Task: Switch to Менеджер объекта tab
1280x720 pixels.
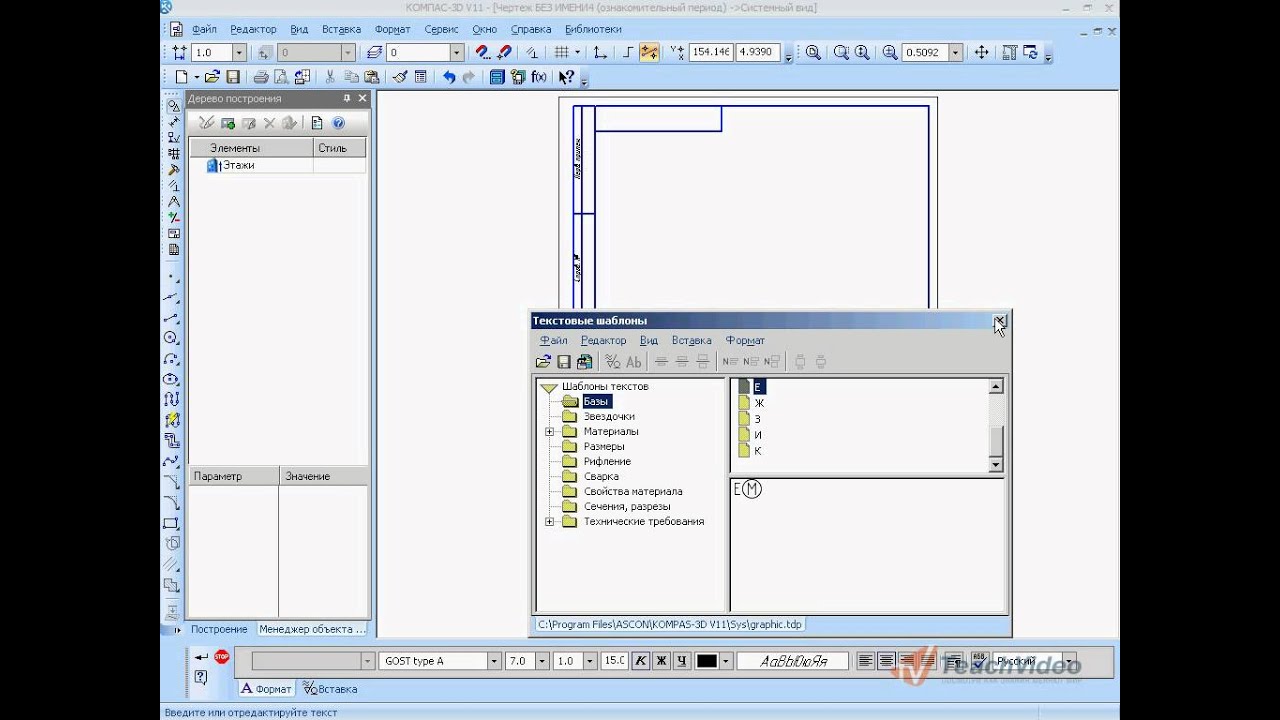Action: click(x=312, y=629)
